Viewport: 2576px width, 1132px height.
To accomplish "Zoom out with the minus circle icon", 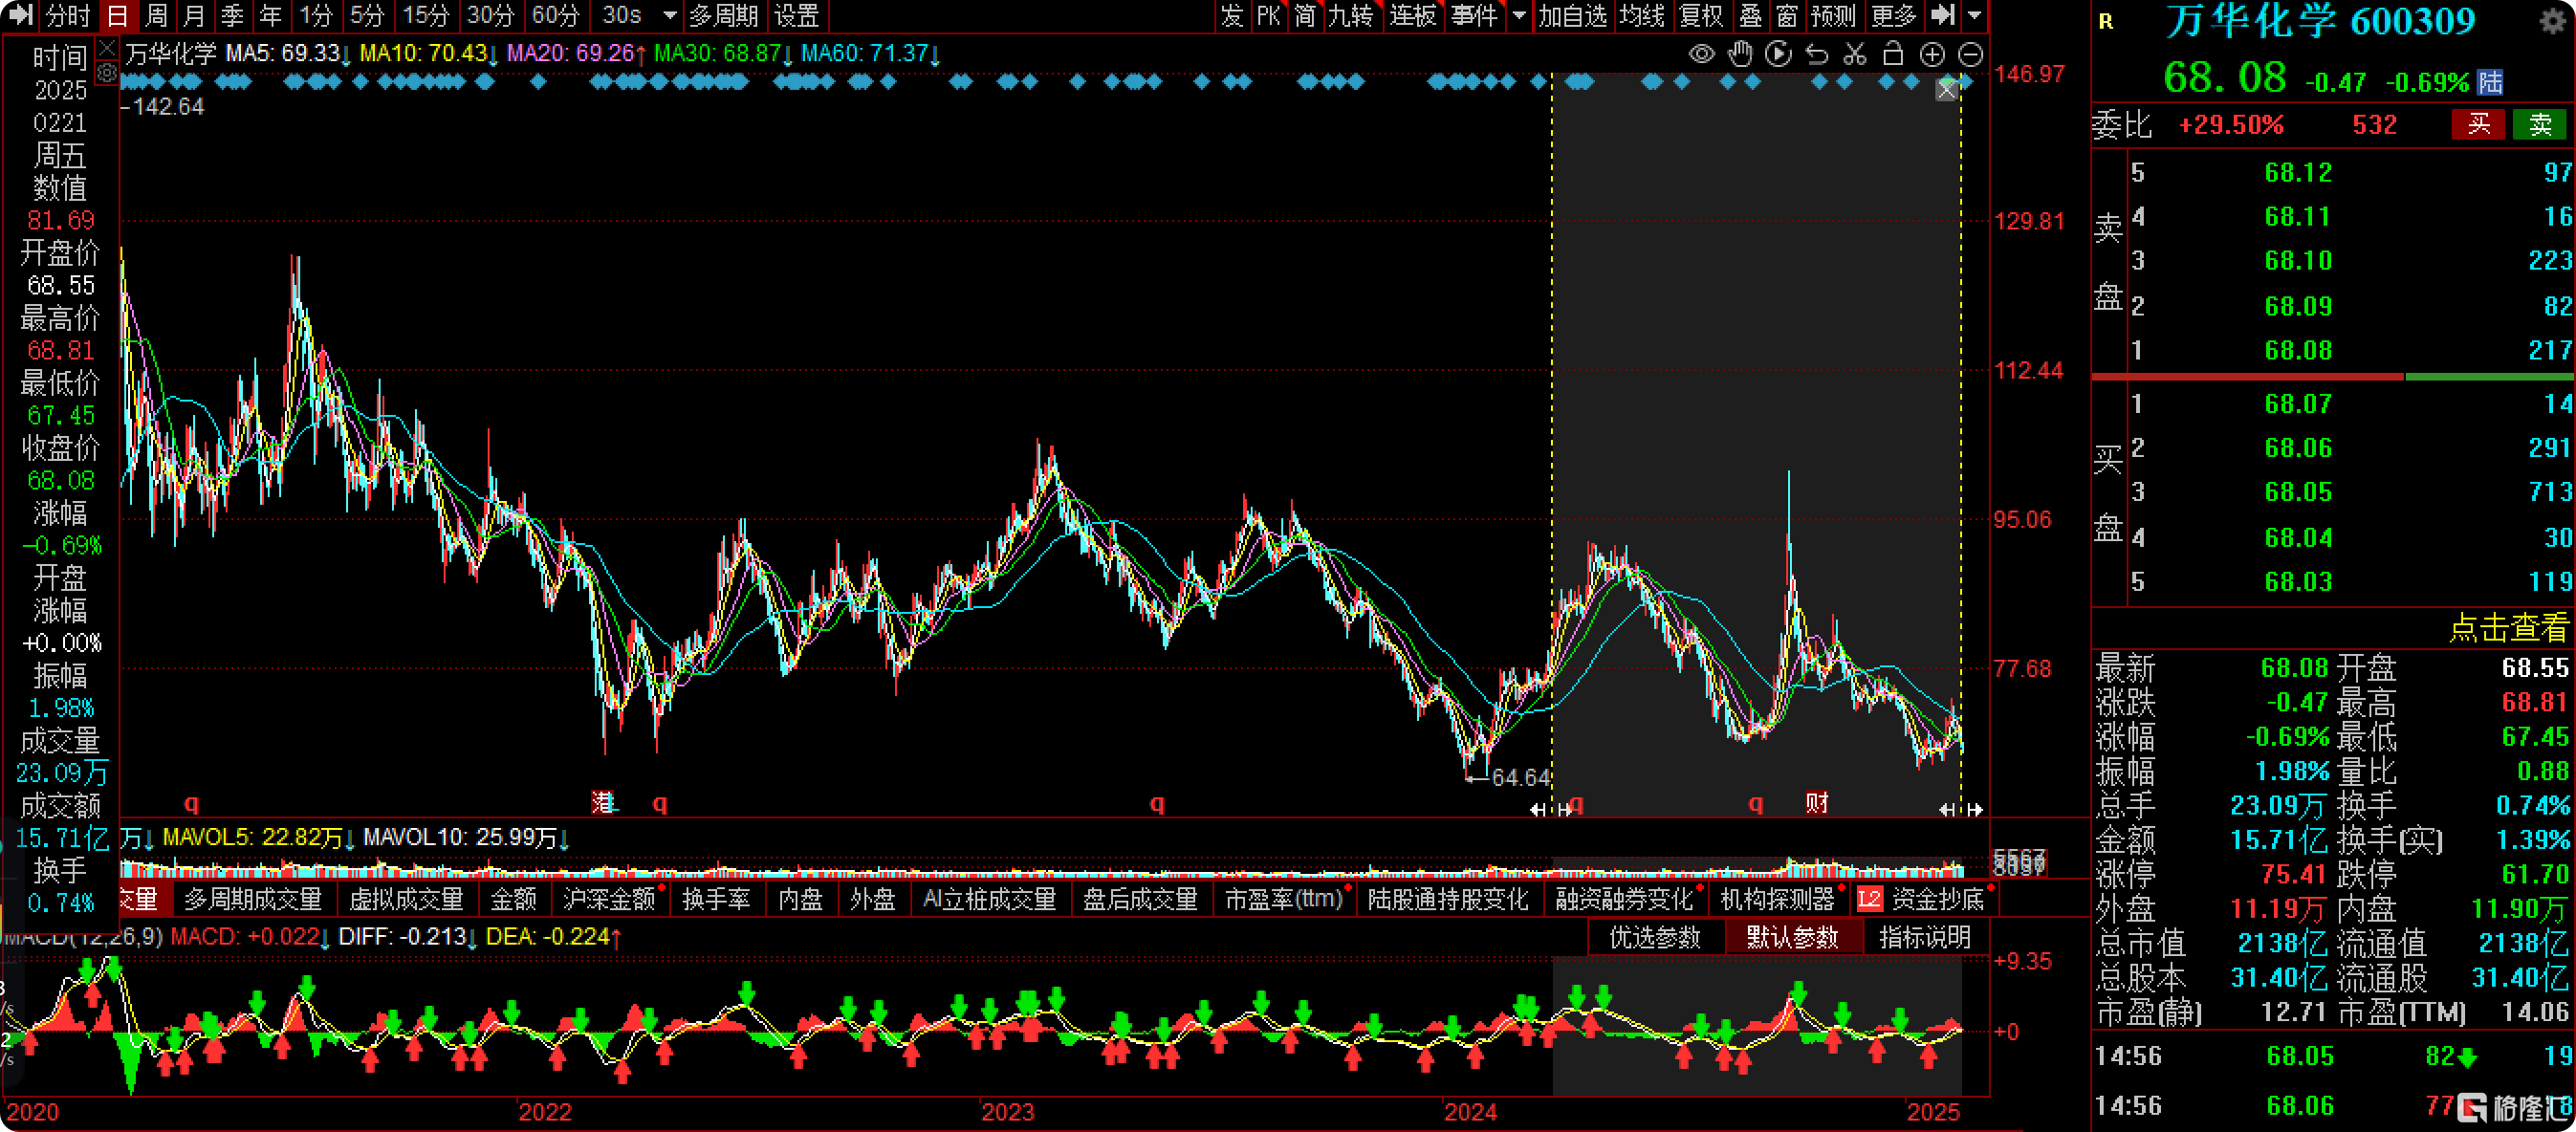I will [1970, 54].
